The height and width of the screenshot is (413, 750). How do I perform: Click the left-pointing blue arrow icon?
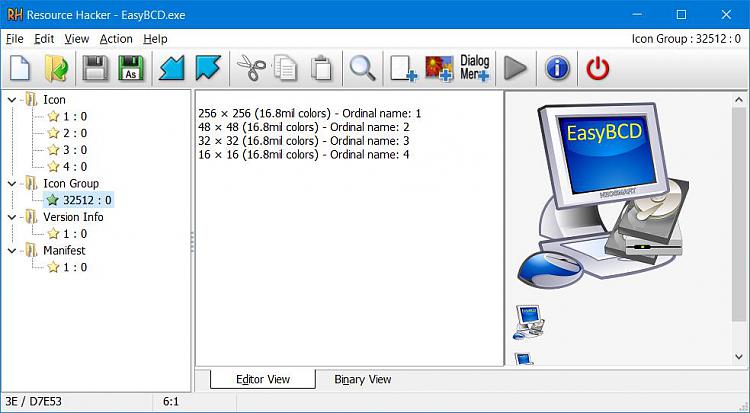tap(172, 68)
